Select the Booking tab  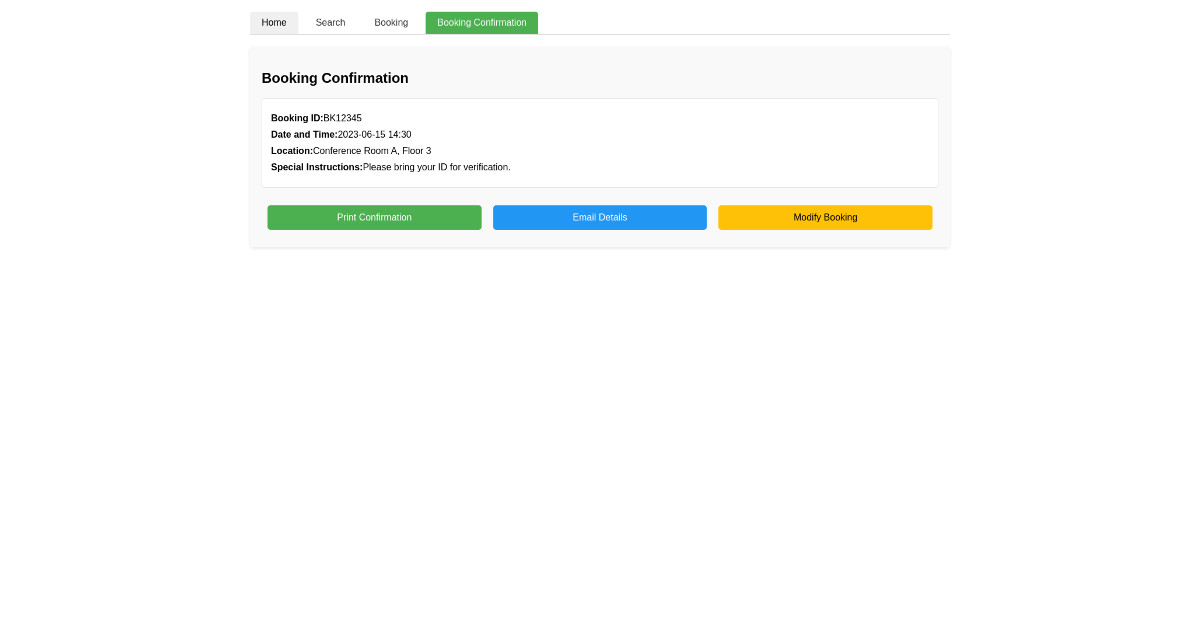coord(391,22)
